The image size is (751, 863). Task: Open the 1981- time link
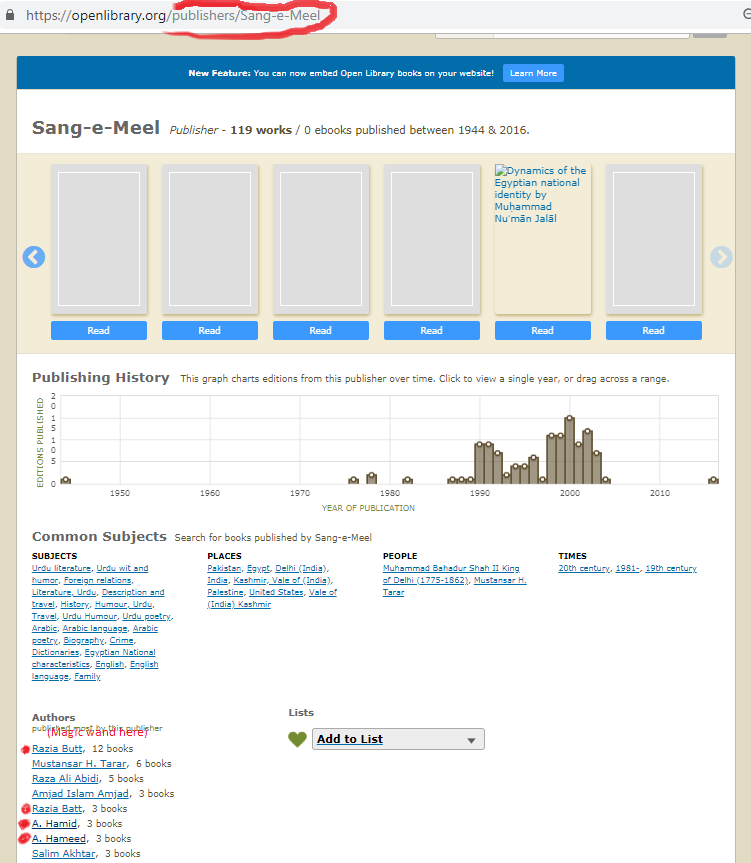627,568
